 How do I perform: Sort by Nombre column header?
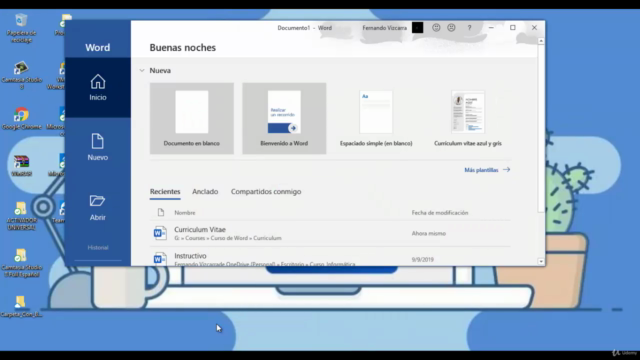(185, 213)
